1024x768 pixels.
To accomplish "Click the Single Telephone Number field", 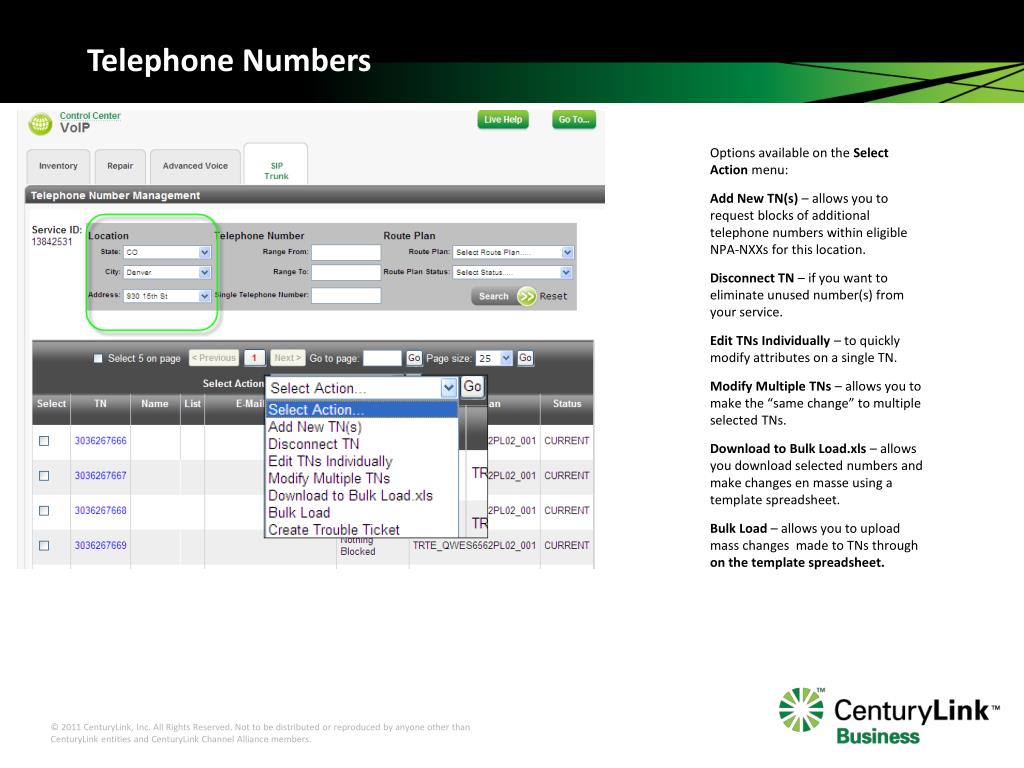I will point(346,295).
